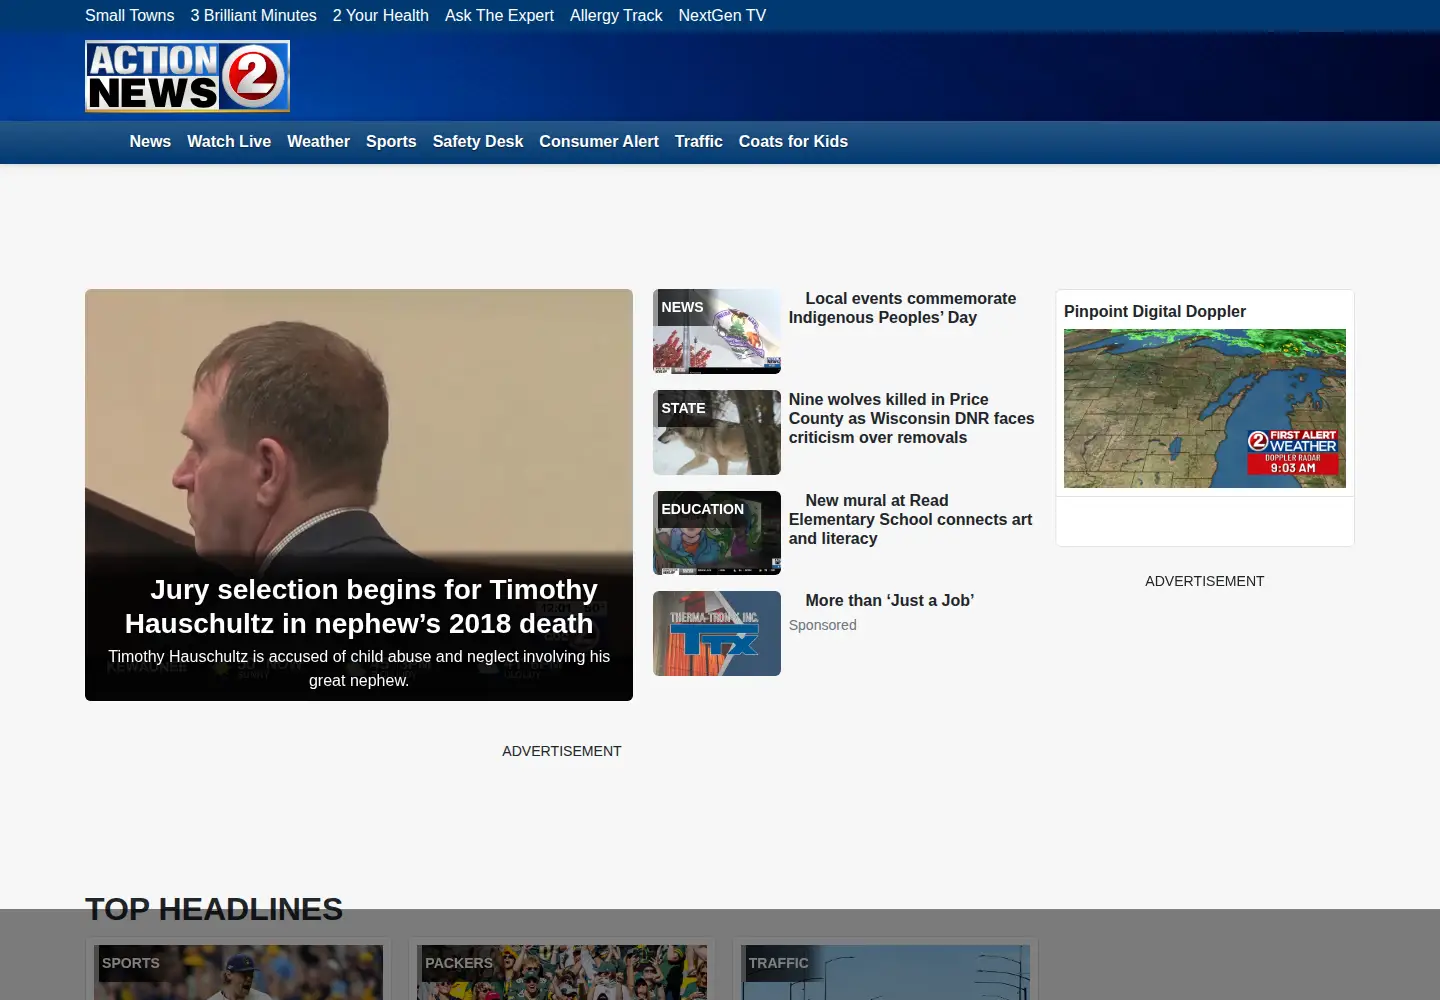Click the TOP HEADLINES heading
The height and width of the screenshot is (1000, 1440).
(x=214, y=909)
